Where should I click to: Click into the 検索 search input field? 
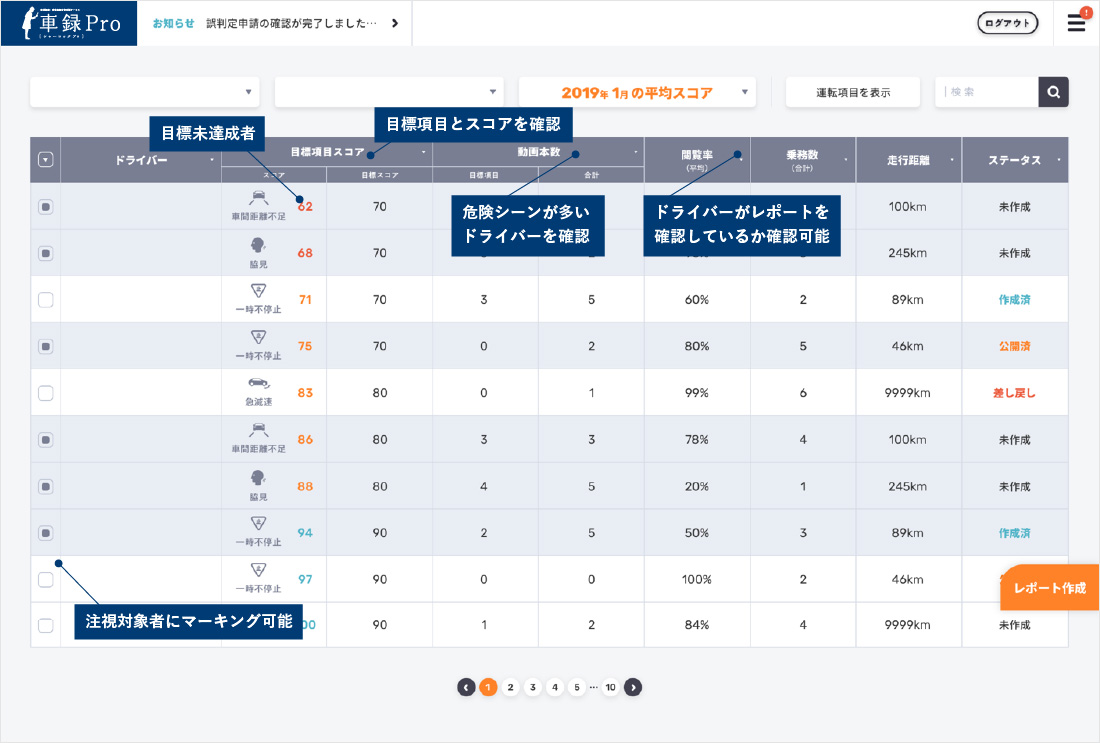pos(986,92)
